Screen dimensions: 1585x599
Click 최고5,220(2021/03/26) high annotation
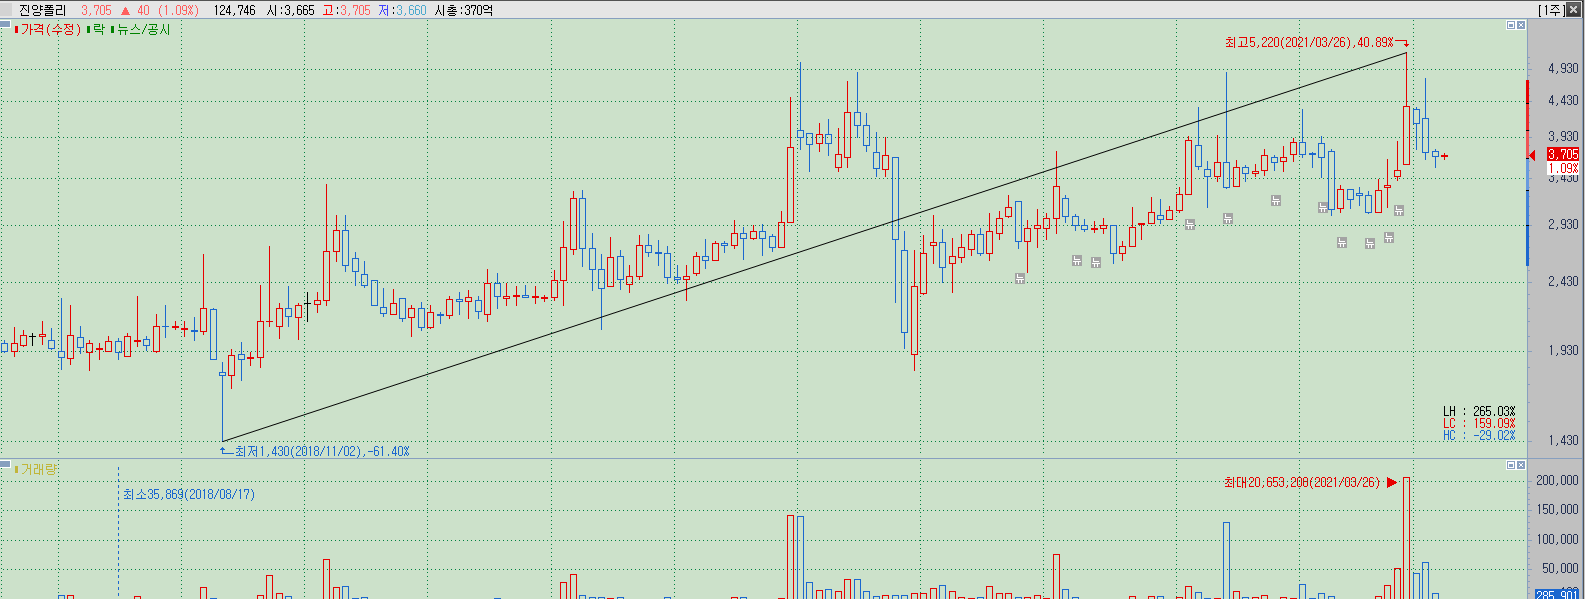coord(1308,43)
